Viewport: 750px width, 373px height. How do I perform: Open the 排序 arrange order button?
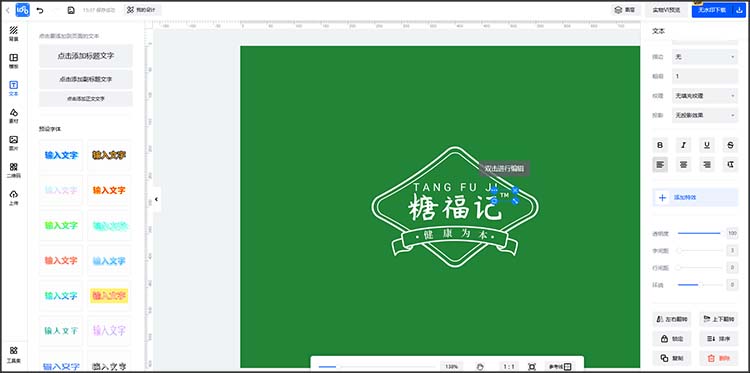[x=718, y=339]
